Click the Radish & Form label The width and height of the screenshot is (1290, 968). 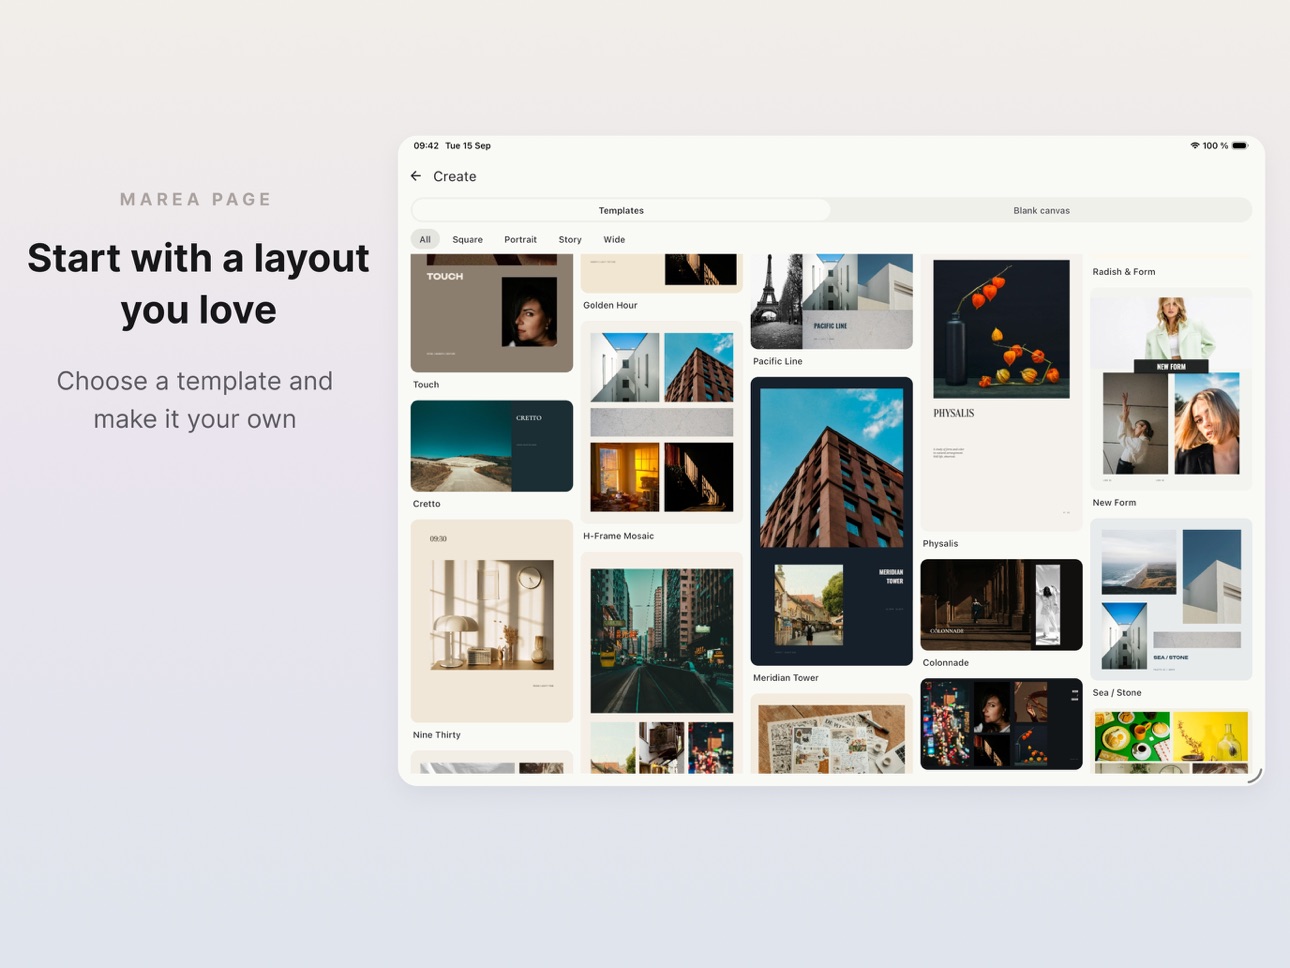tap(1124, 272)
